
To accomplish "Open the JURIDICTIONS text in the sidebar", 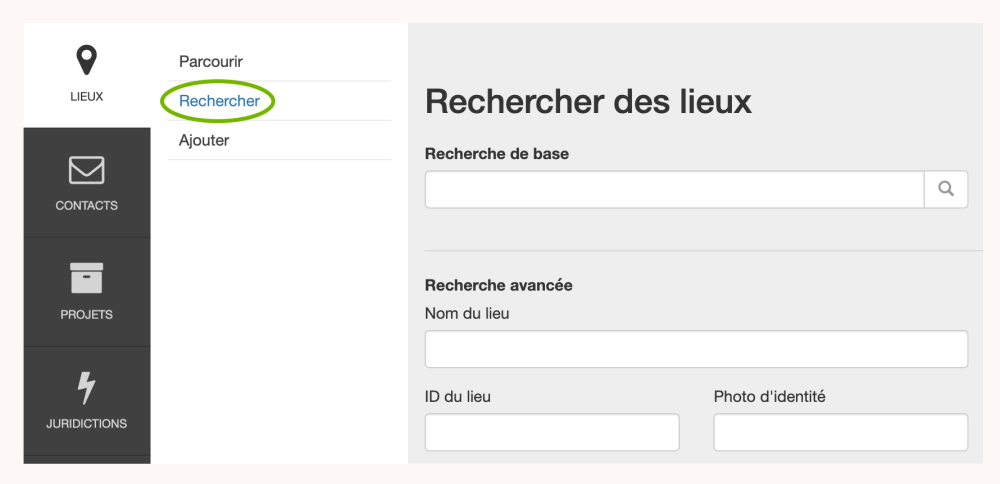I will pyautogui.click(x=87, y=424).
